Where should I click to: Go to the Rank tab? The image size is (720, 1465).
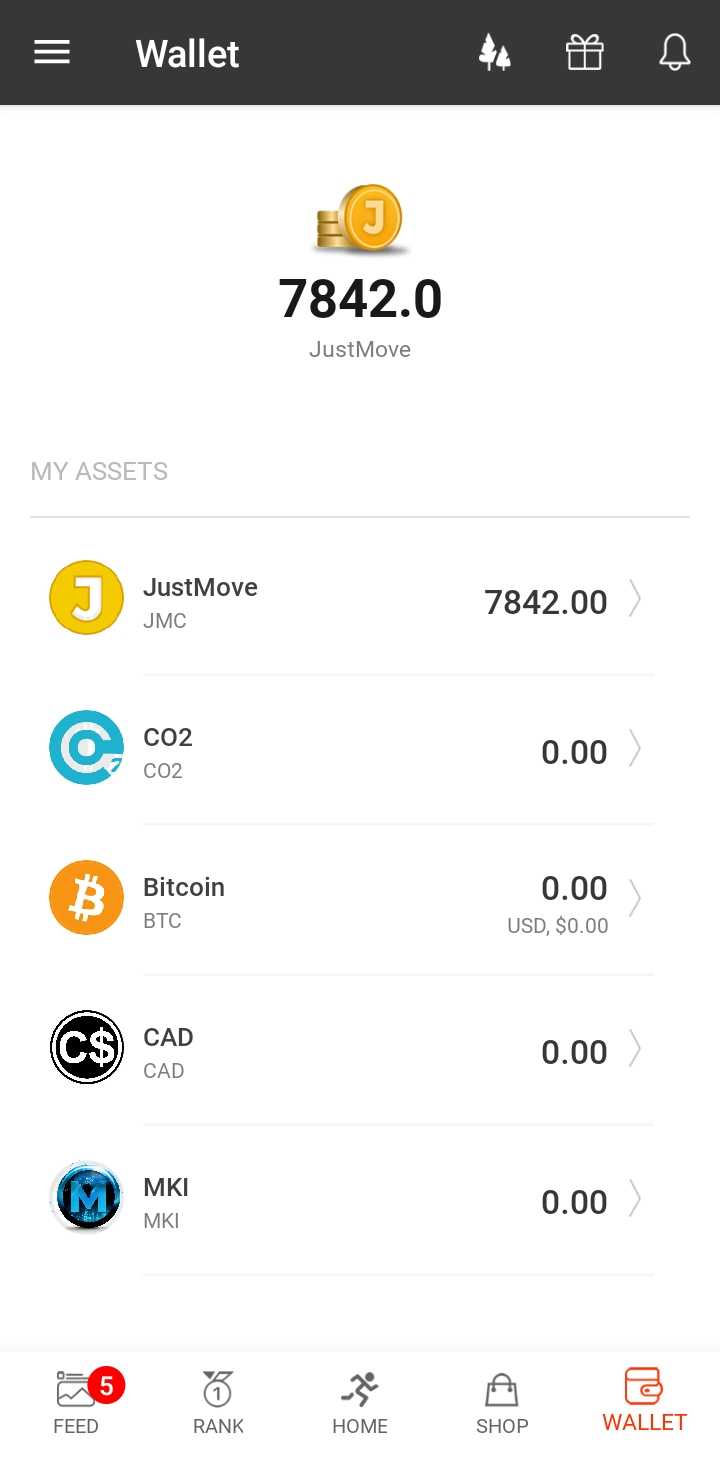tap(218, 1402)
